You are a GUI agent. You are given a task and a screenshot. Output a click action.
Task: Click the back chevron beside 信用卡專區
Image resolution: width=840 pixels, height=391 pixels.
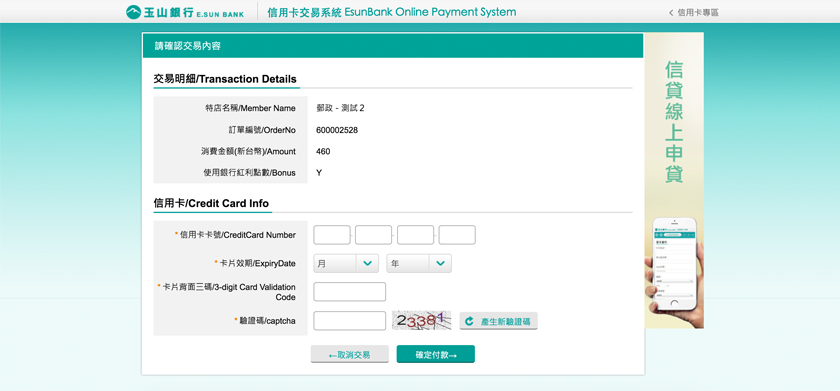[671, 13]
